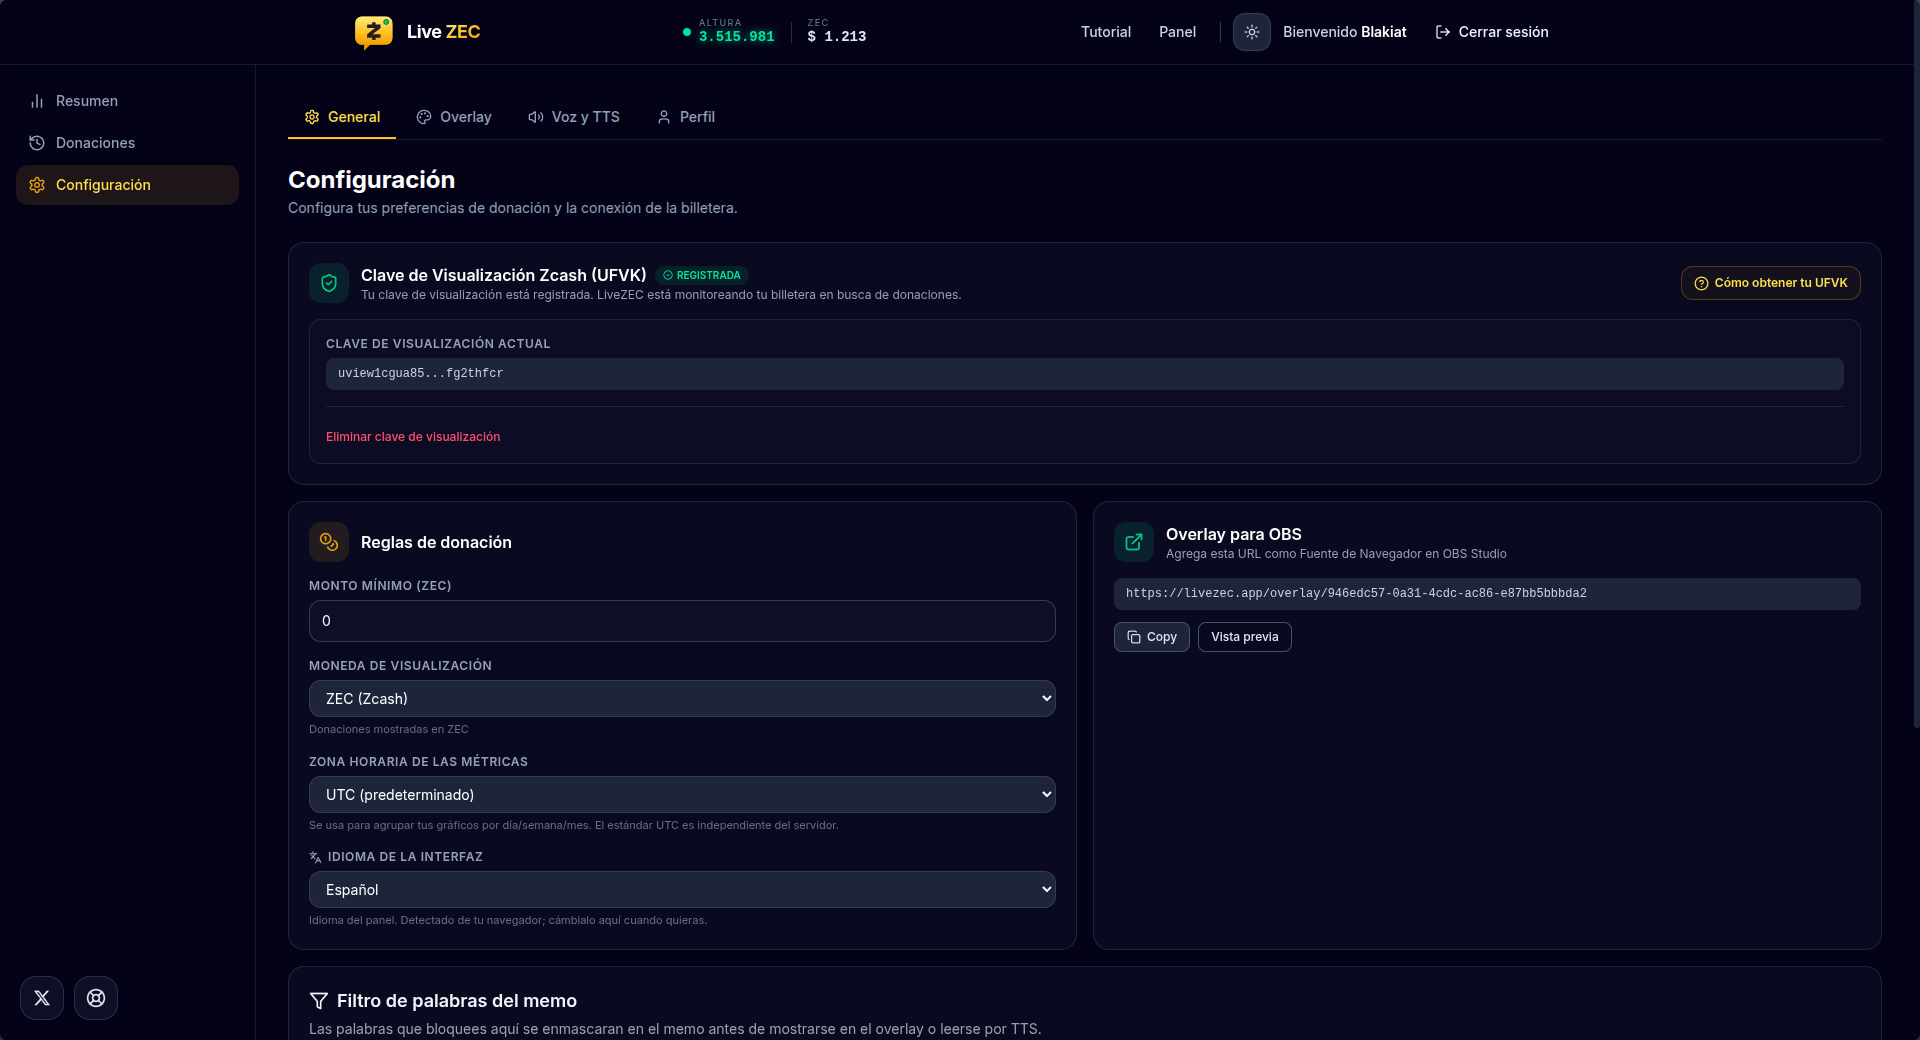Image resolution: width=1920 pixels, height=1040 pixels.
Task: Copy the OBS overlay URL
Action: 1152,637
